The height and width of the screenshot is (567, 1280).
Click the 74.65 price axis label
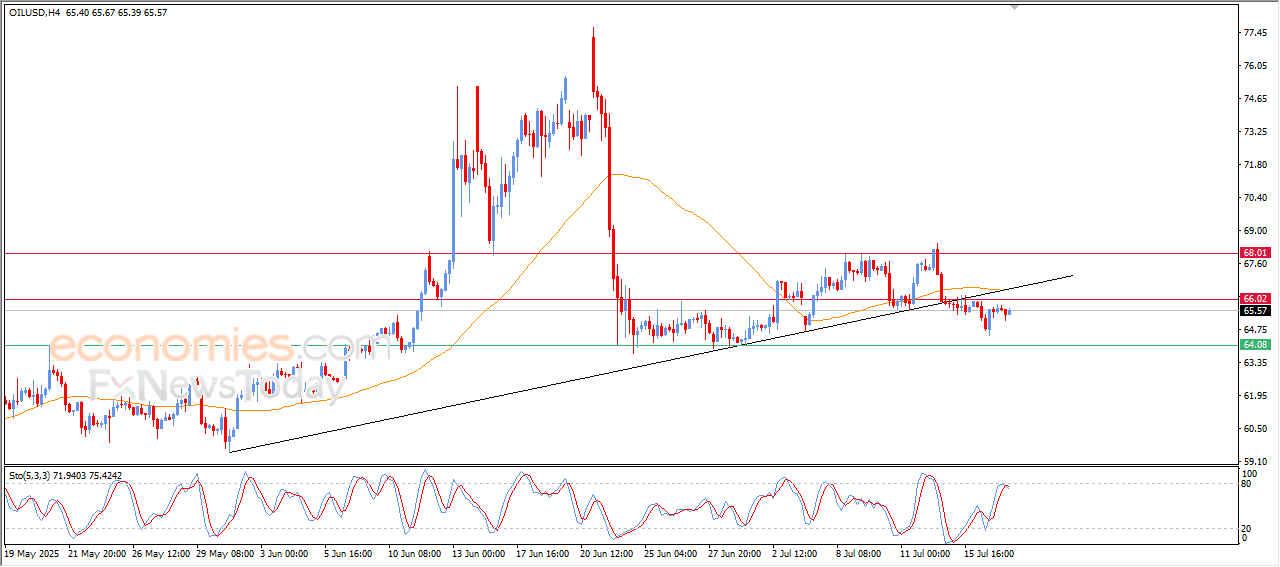coord(1256,99)
